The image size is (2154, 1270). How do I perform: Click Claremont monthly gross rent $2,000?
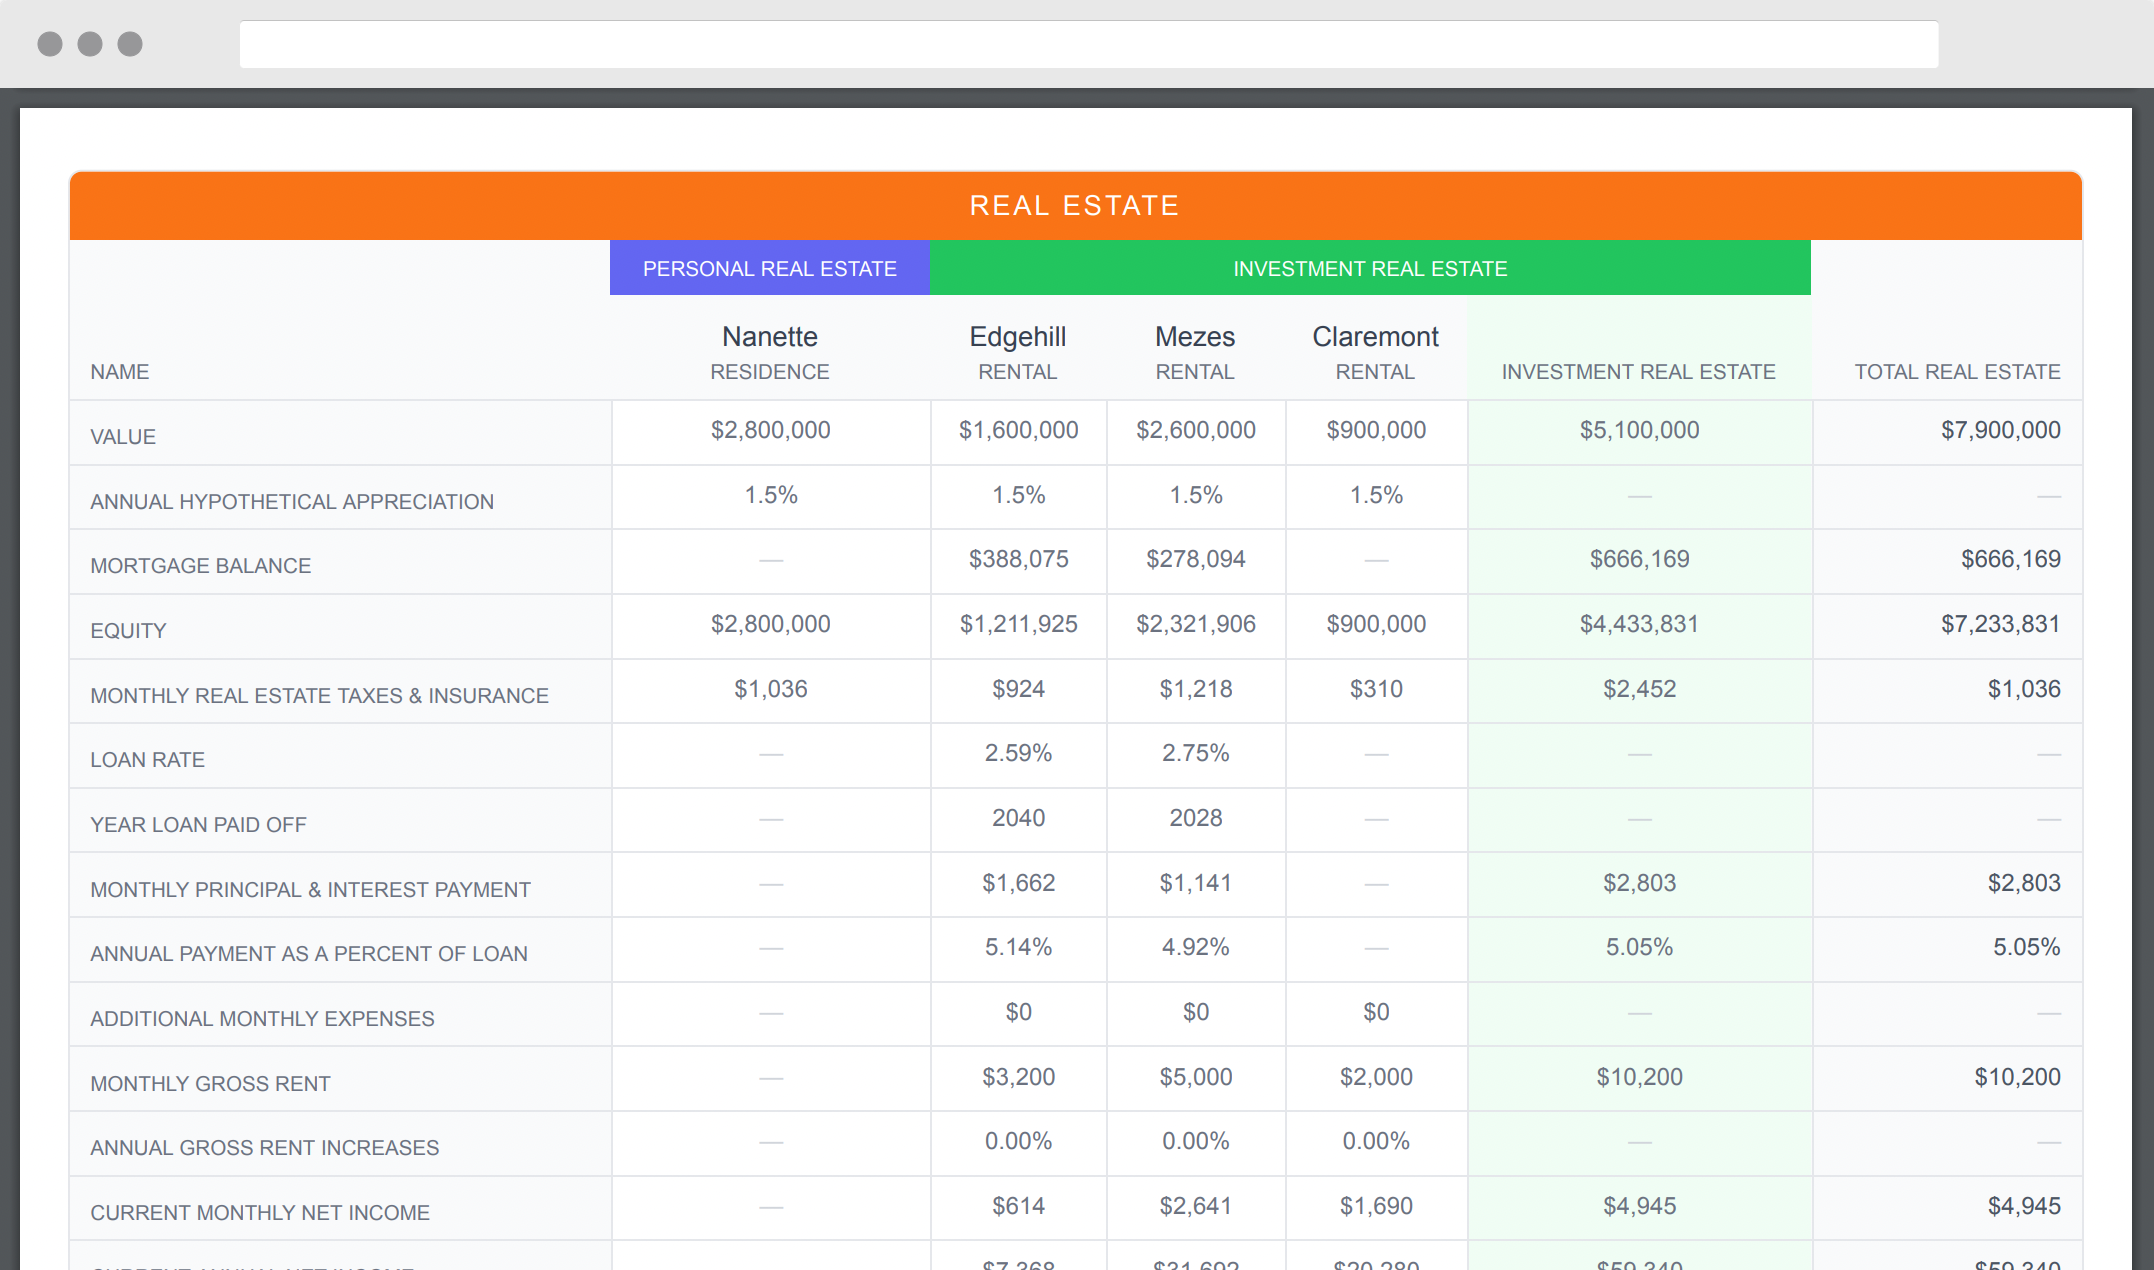tap(1376, 1077)
